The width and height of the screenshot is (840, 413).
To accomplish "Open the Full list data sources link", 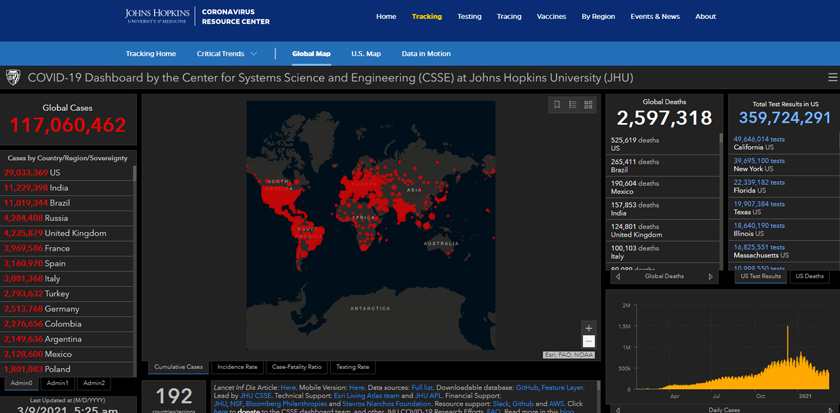I will click(x=421, y=387).
